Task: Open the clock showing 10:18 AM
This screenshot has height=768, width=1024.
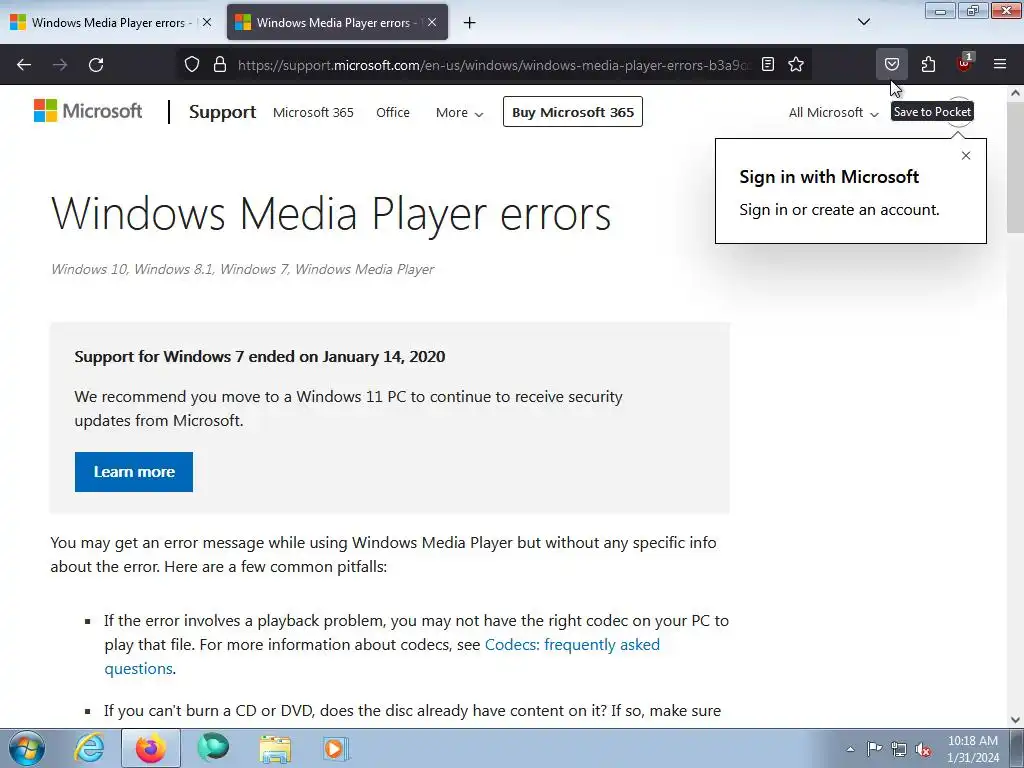Action: tap(972, 749)
